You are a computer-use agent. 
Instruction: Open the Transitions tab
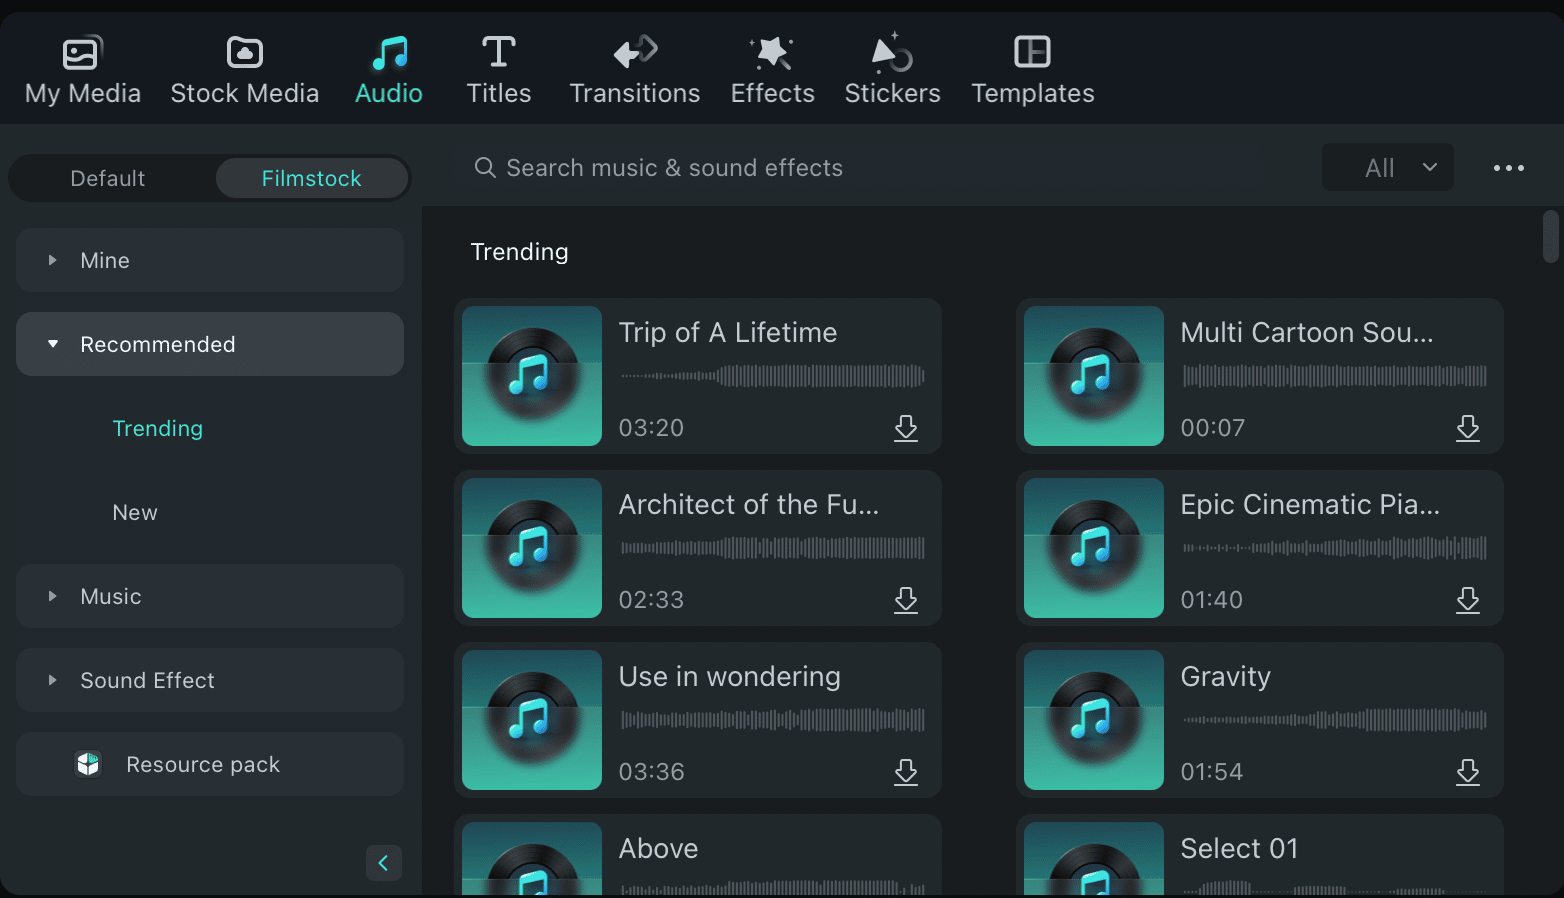click(634, 71)
